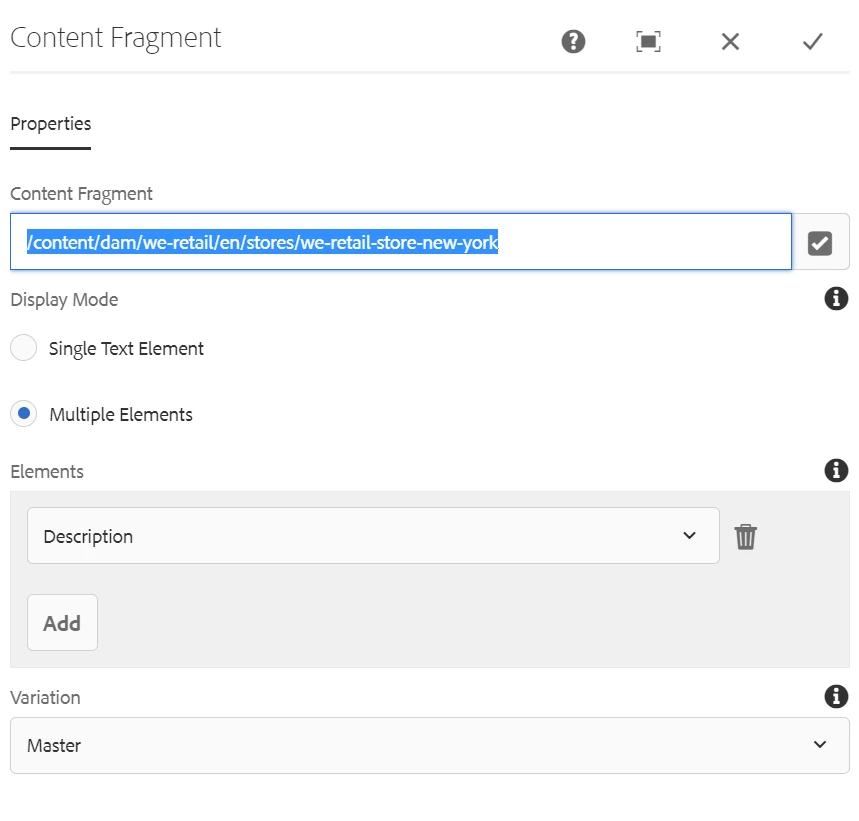
Task: Click the Description dropdown chevron arrow
Action: pos(689,536)
